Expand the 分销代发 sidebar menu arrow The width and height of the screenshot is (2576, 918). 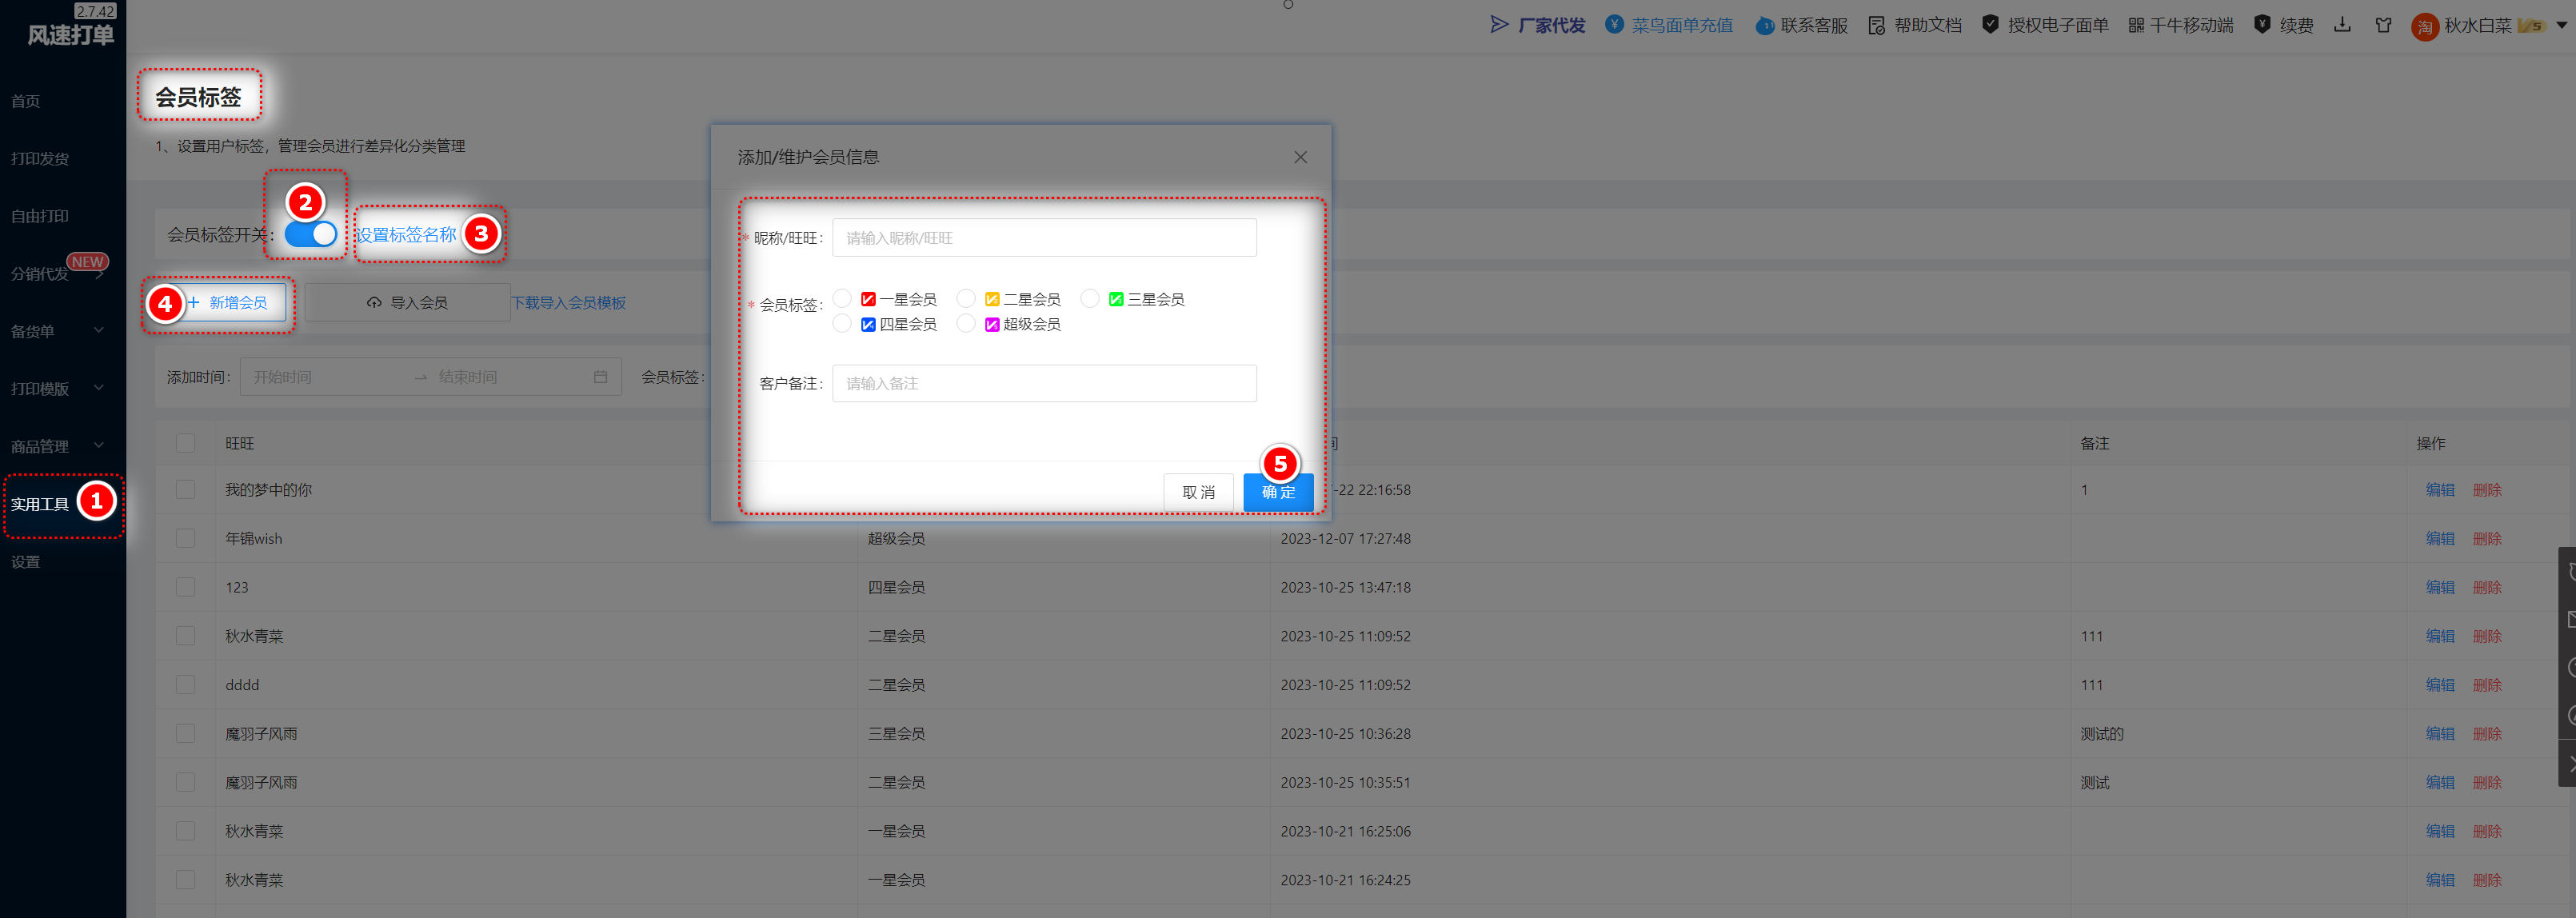[x=99, y=274]
